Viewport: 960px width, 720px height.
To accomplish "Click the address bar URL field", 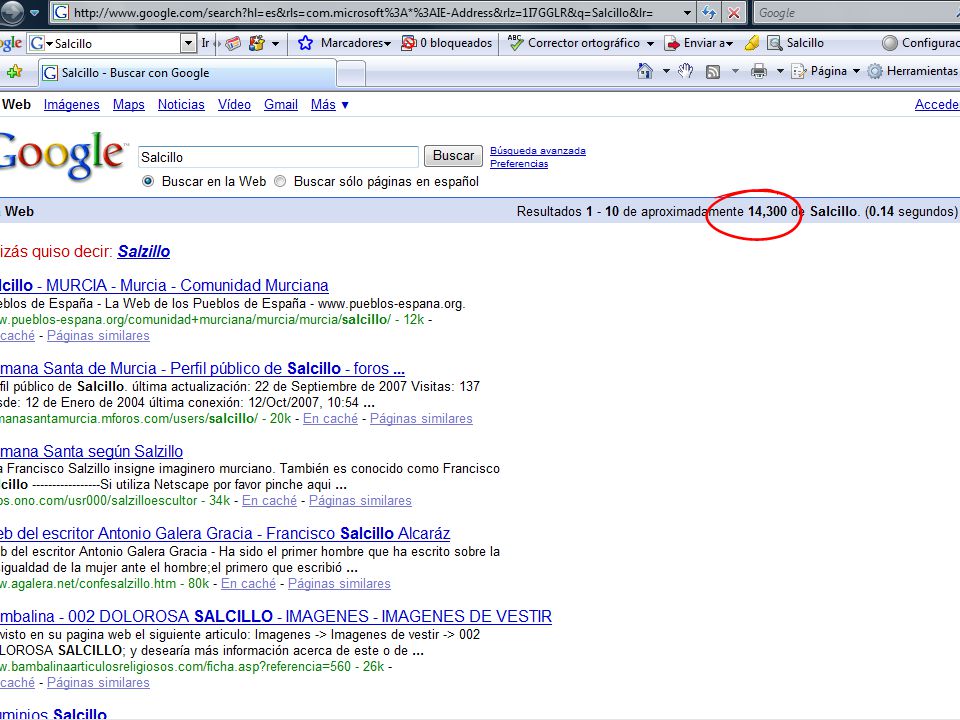I will [366, 12].
